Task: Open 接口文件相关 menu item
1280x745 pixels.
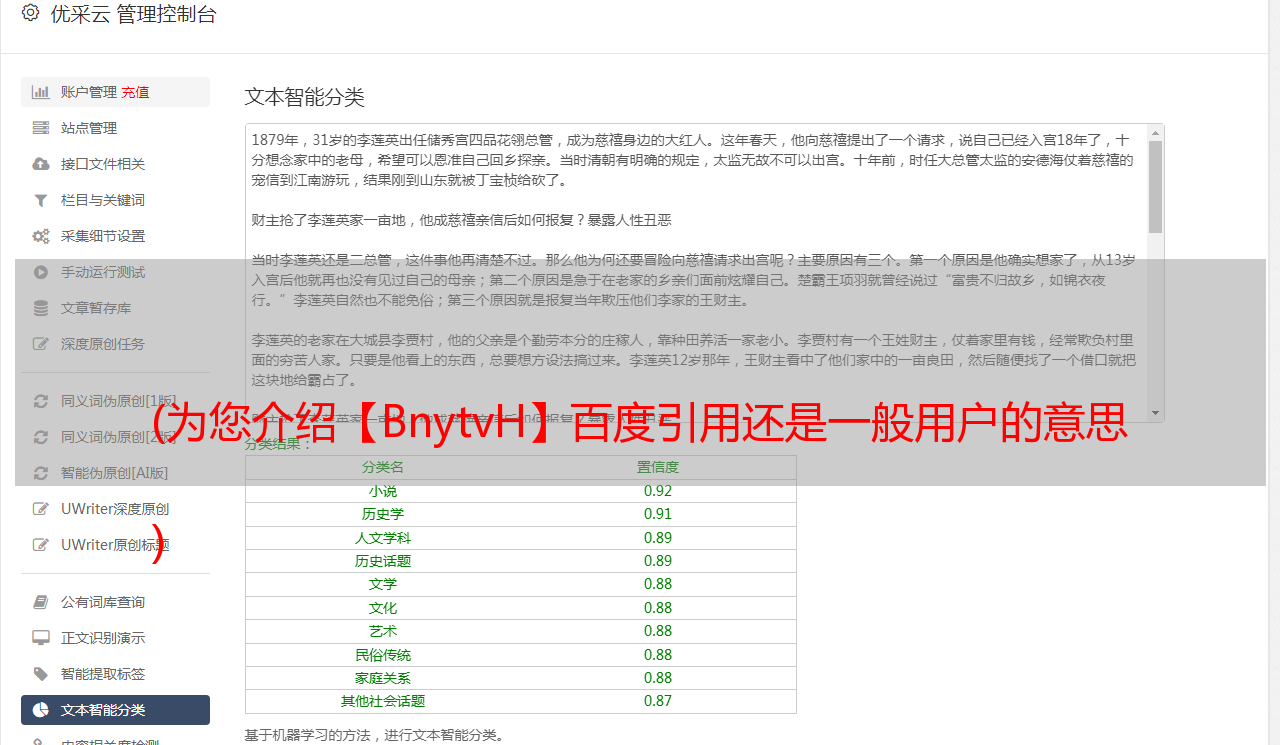Action: tap(115, 164)
